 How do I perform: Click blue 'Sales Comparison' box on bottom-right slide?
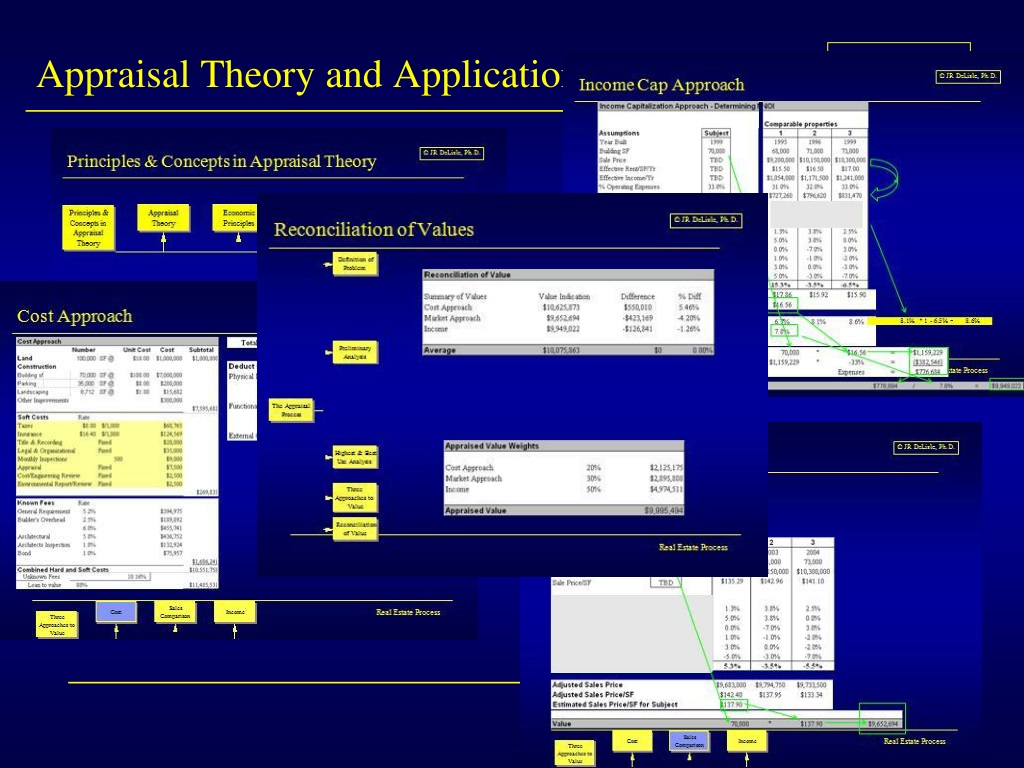click(x=689, y=741)
